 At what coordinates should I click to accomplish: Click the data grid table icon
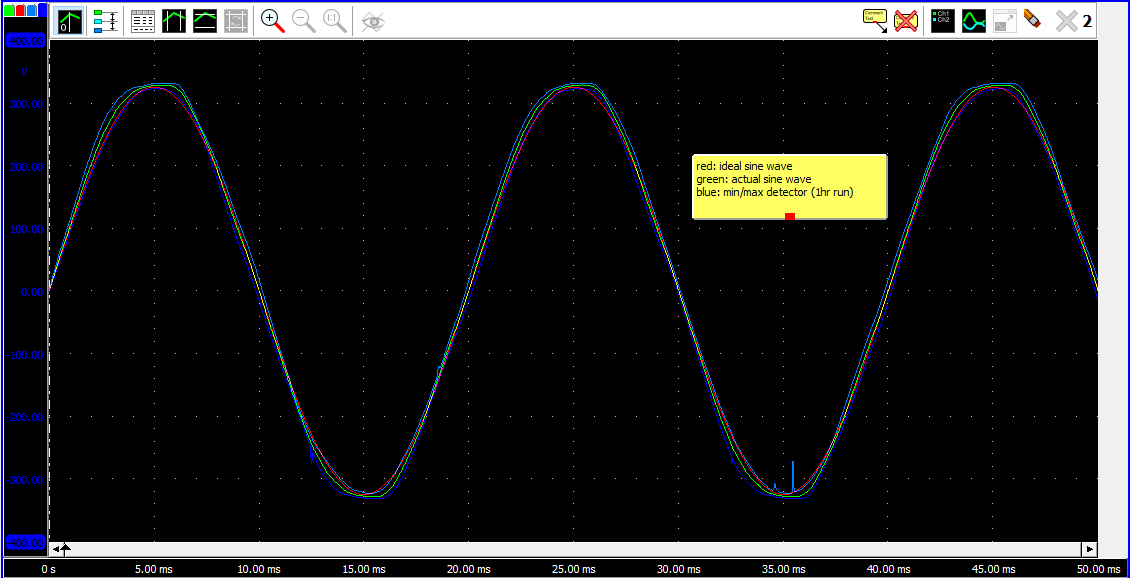[x=143, y=20]
